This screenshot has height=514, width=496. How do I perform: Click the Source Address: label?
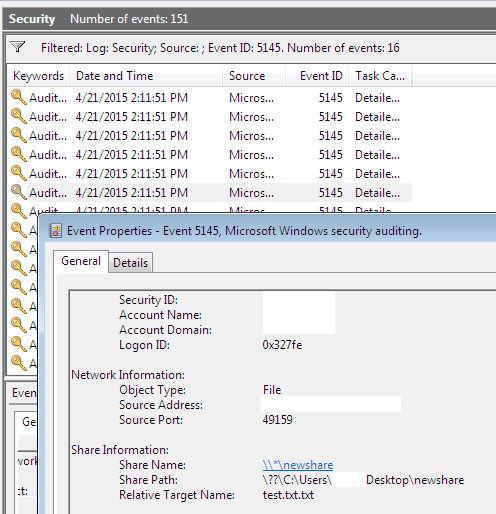161,405
